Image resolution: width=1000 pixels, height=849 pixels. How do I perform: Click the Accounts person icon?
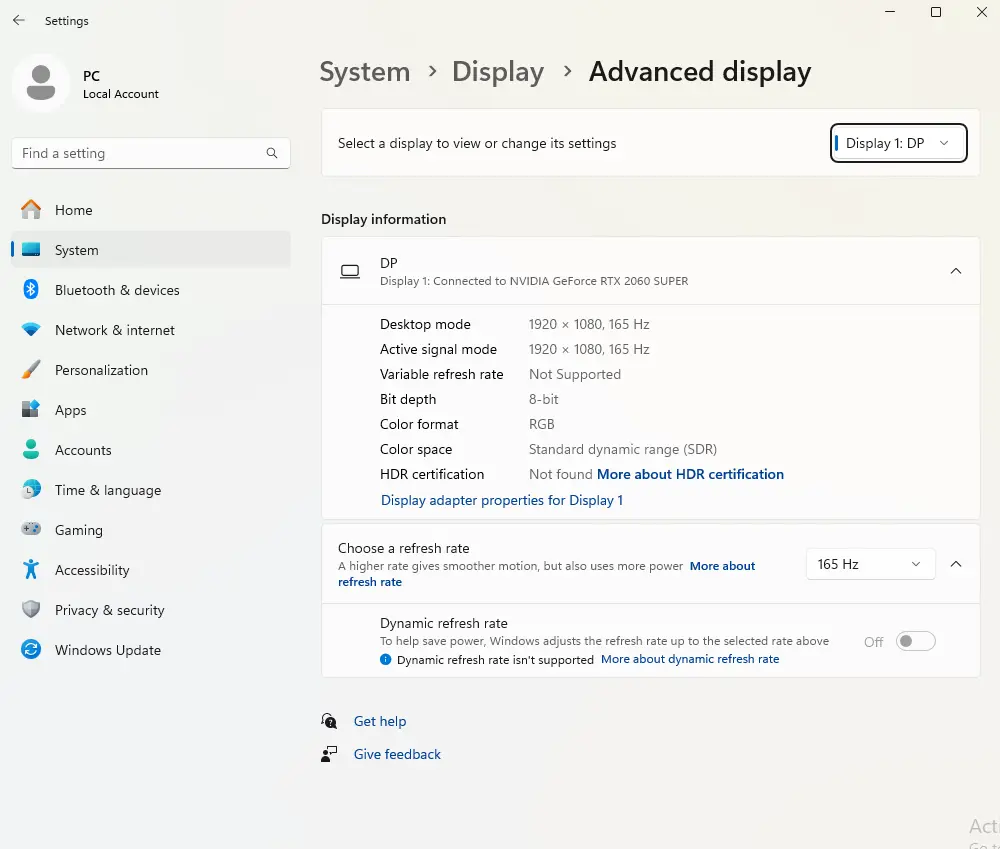pos(31,450)
